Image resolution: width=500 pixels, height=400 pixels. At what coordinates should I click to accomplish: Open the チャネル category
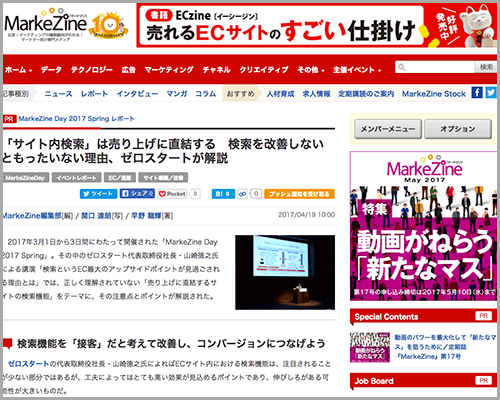[216, 70]
